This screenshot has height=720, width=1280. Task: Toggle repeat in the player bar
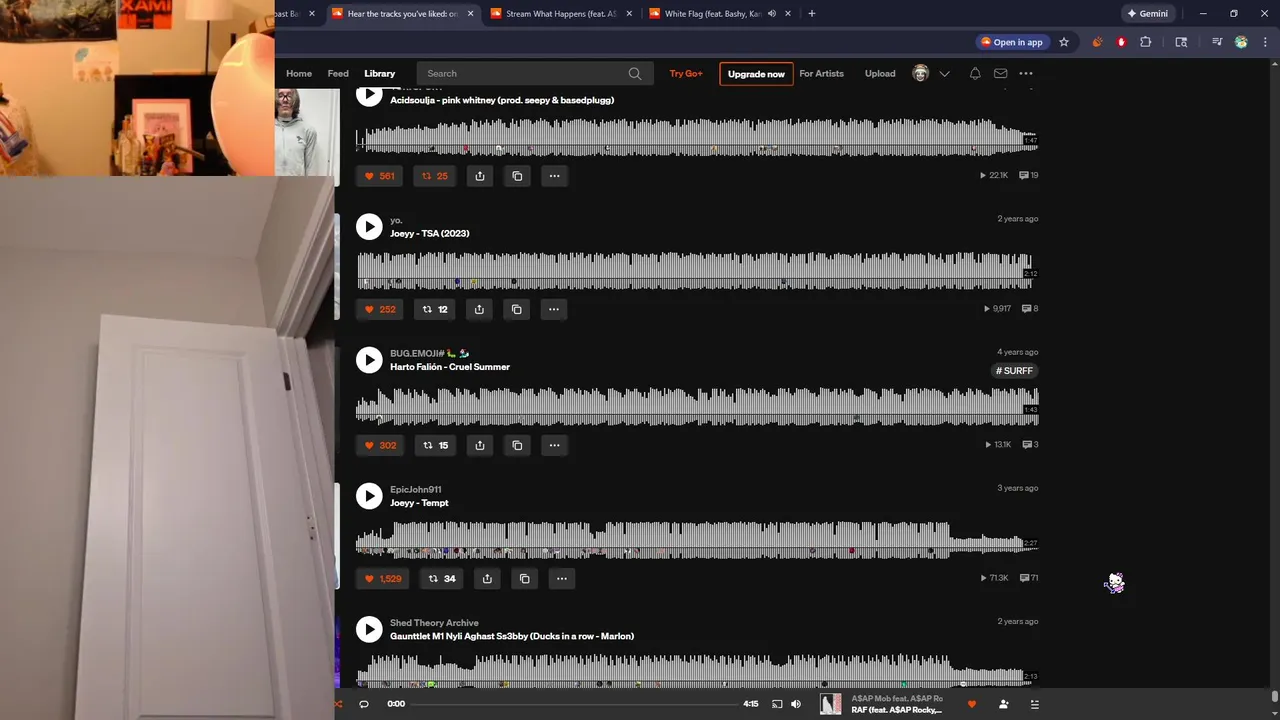click(364, 704)
